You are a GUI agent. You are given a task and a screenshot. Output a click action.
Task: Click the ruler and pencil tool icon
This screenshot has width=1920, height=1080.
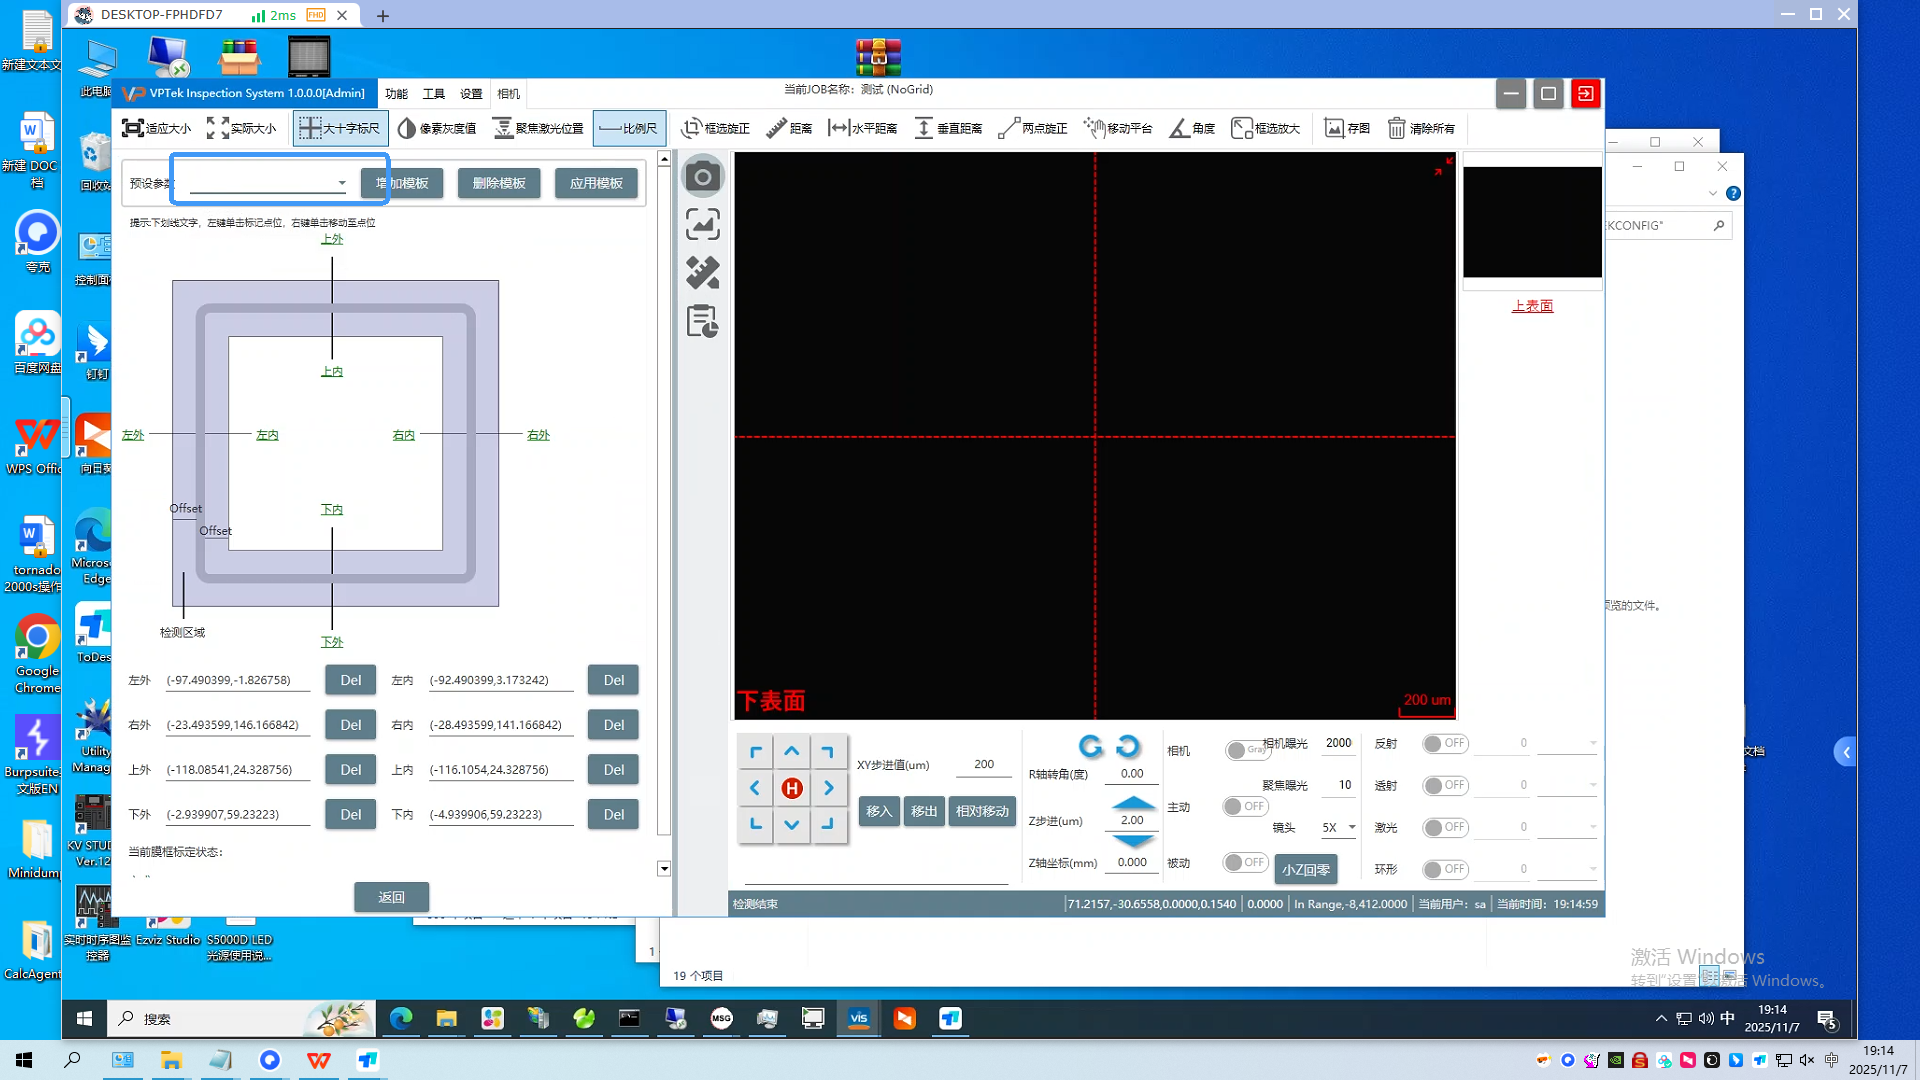pyautogui.click(x=702, y=273)
